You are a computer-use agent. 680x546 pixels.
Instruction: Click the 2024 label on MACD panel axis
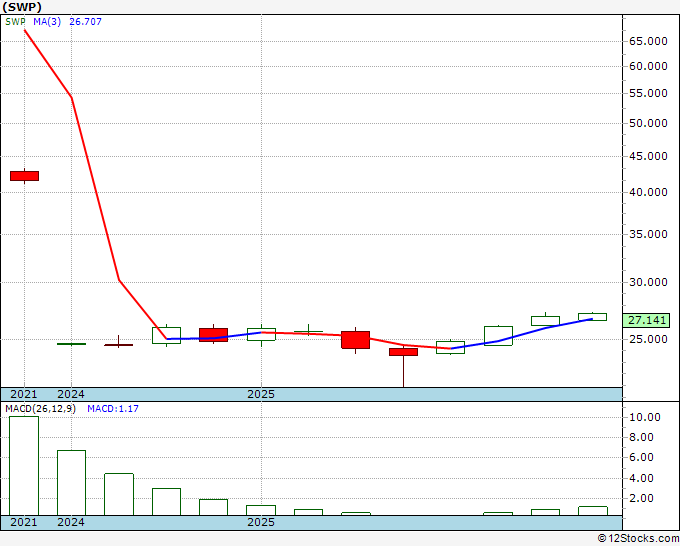(71, 522)
